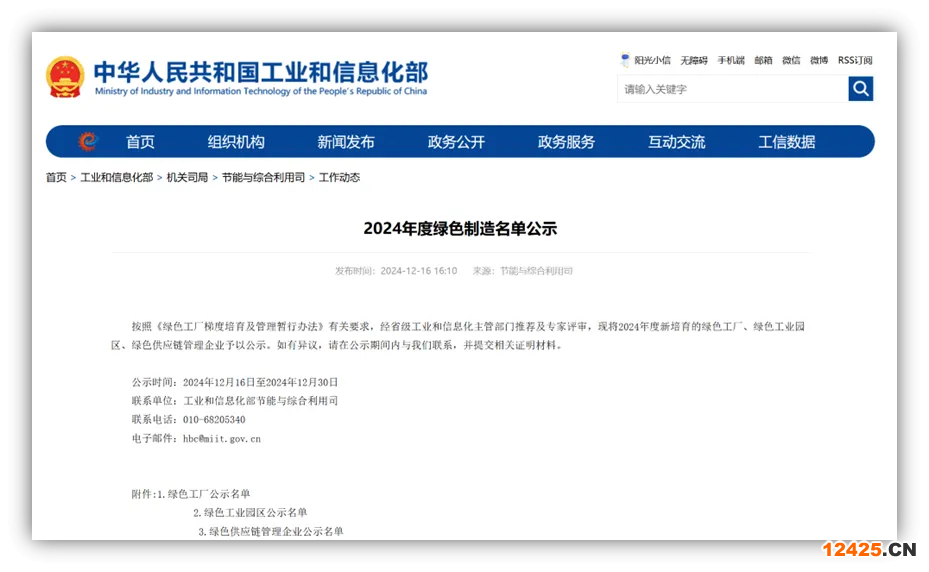Click the publish time 2024-12-16 16:10

pyautogui.click(x=419, y=271)
